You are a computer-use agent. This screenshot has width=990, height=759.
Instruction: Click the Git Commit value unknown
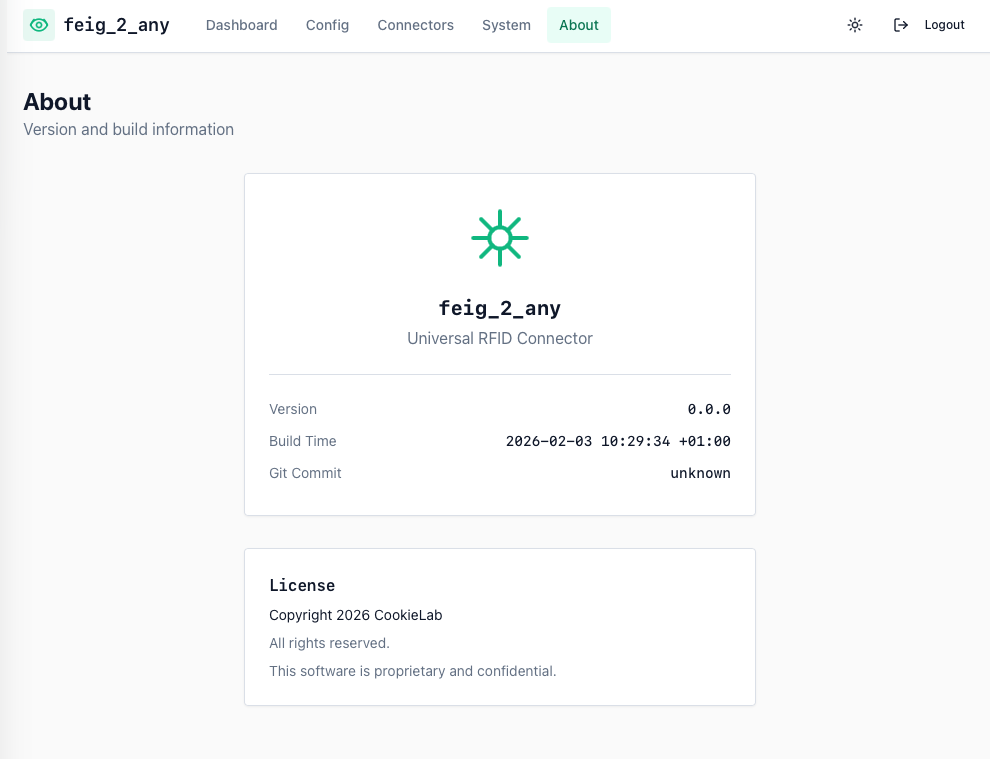700,473
